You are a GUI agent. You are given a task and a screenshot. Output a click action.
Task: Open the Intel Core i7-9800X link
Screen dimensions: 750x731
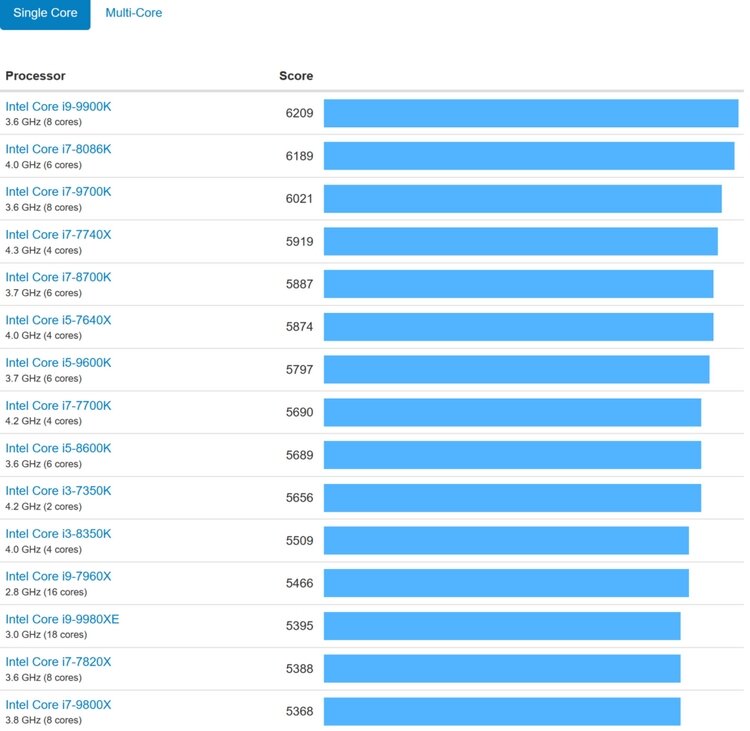[x=58, y=705]
